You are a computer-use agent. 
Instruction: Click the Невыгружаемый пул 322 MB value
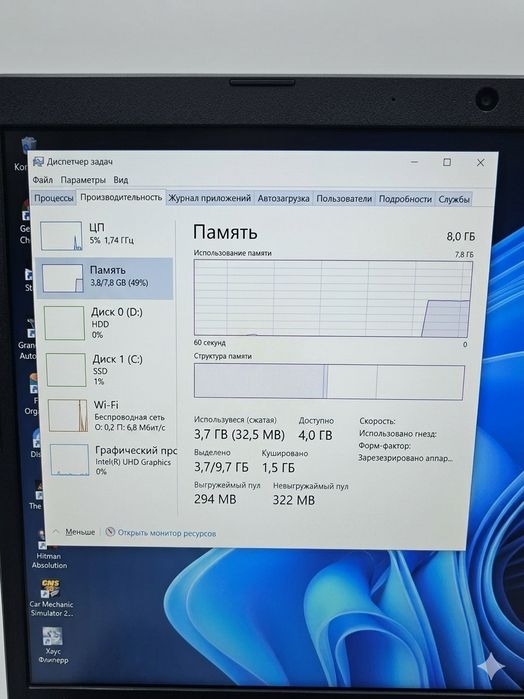[293, 500]
